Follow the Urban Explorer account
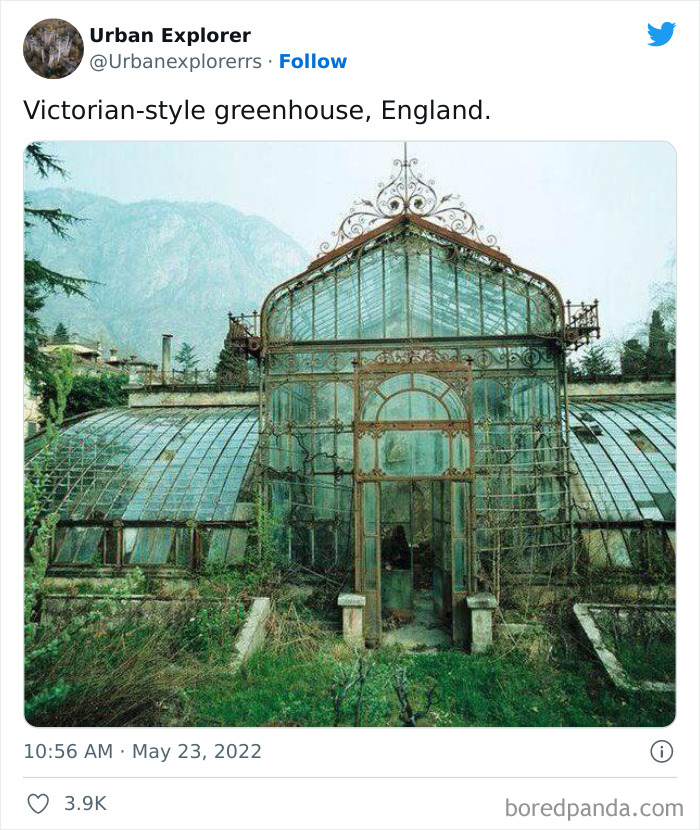Viewport: 700px width, 830px height. (x=313, y=61)
